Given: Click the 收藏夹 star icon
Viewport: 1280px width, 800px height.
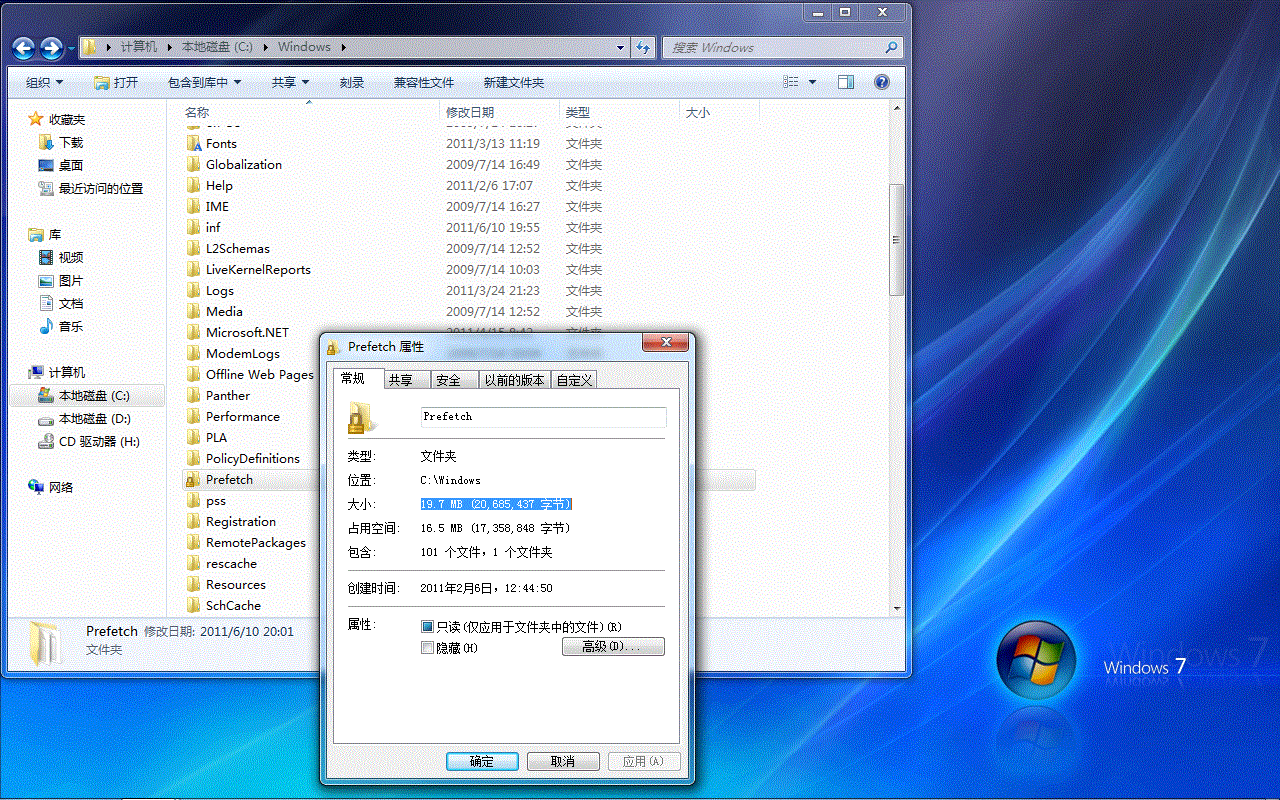Looking at the screenshot, I should 36,119.
